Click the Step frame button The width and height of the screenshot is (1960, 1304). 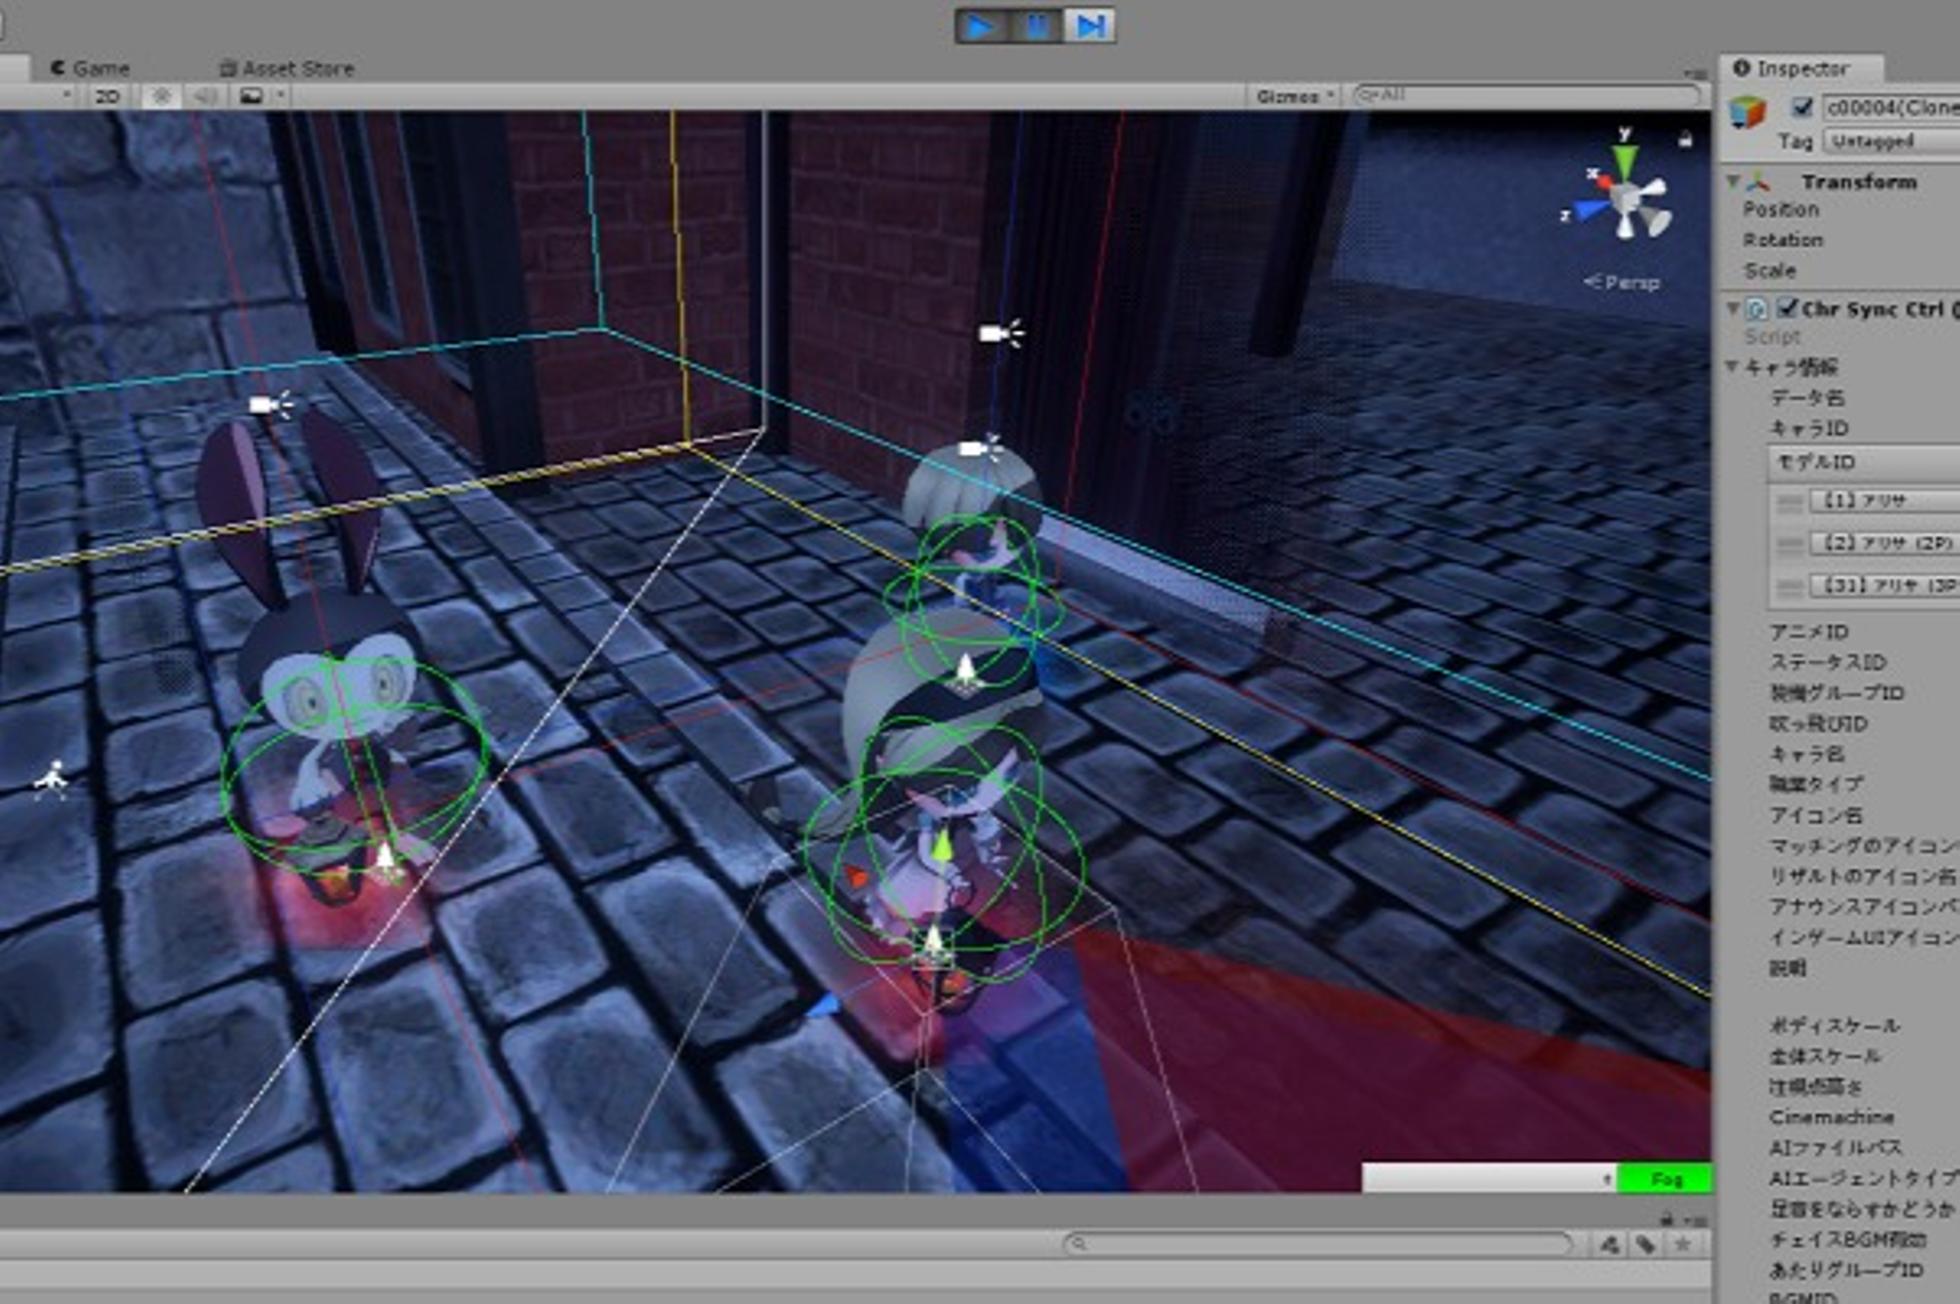pos(1089,26)
